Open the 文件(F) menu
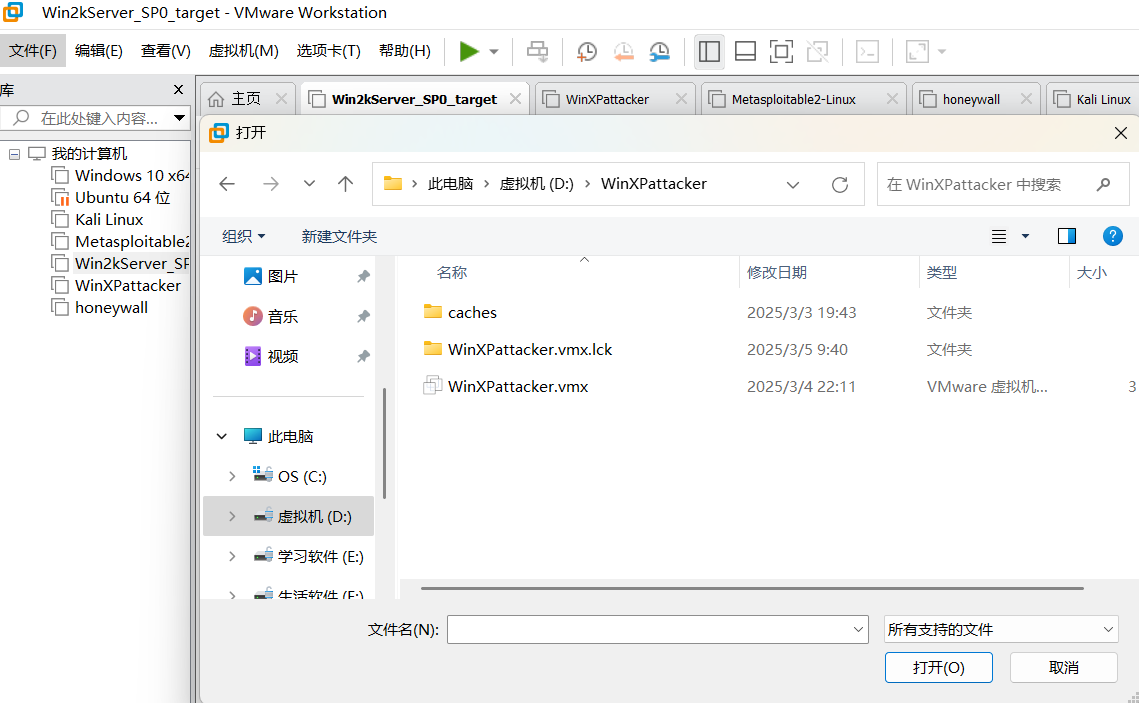Image resolution: width=1139 pixels, height=703 pixels. (x=33, y=51)
